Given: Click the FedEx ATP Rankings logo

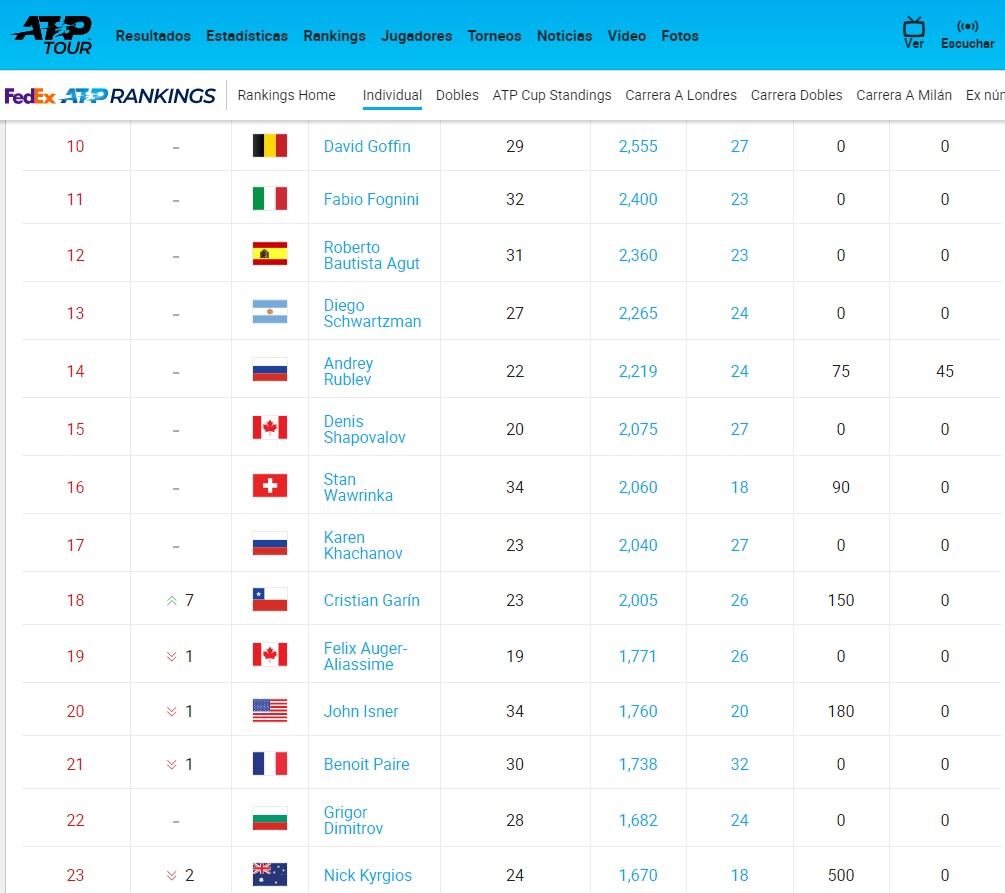Looking at the screenshot, I should tap(110, 96).
